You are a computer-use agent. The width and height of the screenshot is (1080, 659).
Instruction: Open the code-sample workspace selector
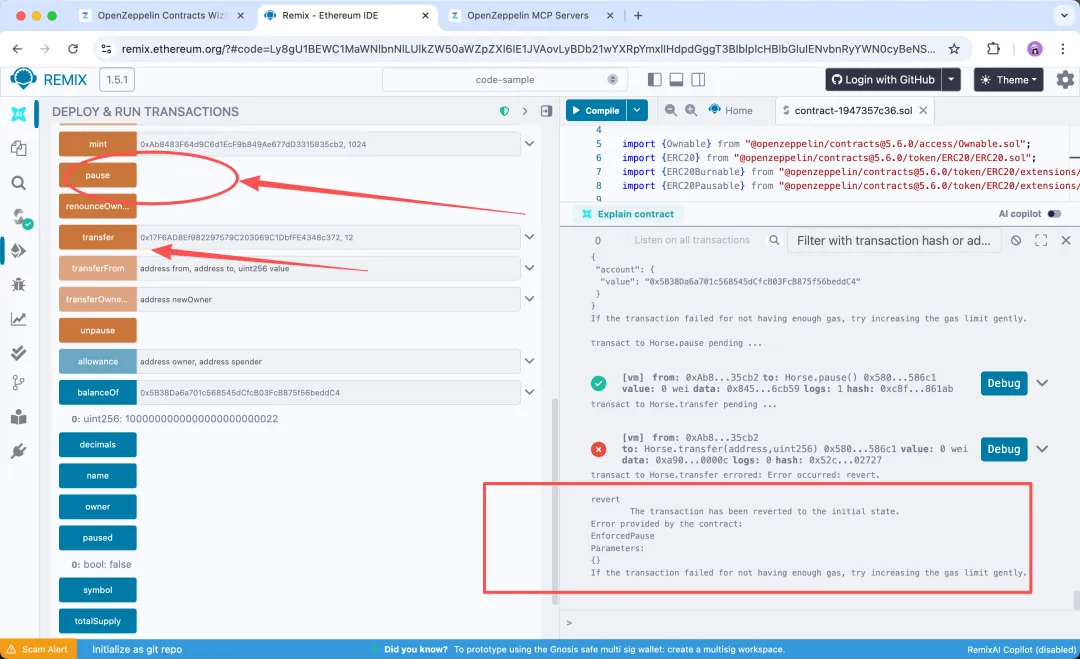tap(504, 79)
